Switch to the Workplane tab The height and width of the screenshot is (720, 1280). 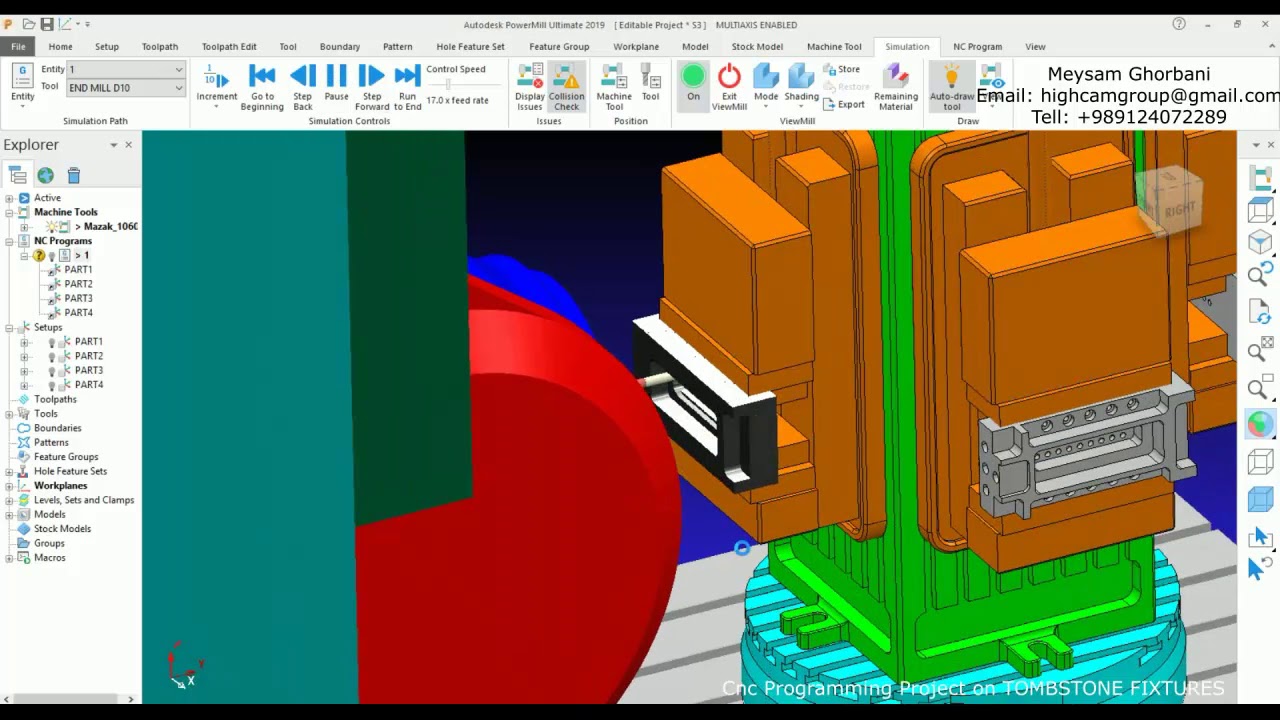pyautogui.click(x=636, y=46)
